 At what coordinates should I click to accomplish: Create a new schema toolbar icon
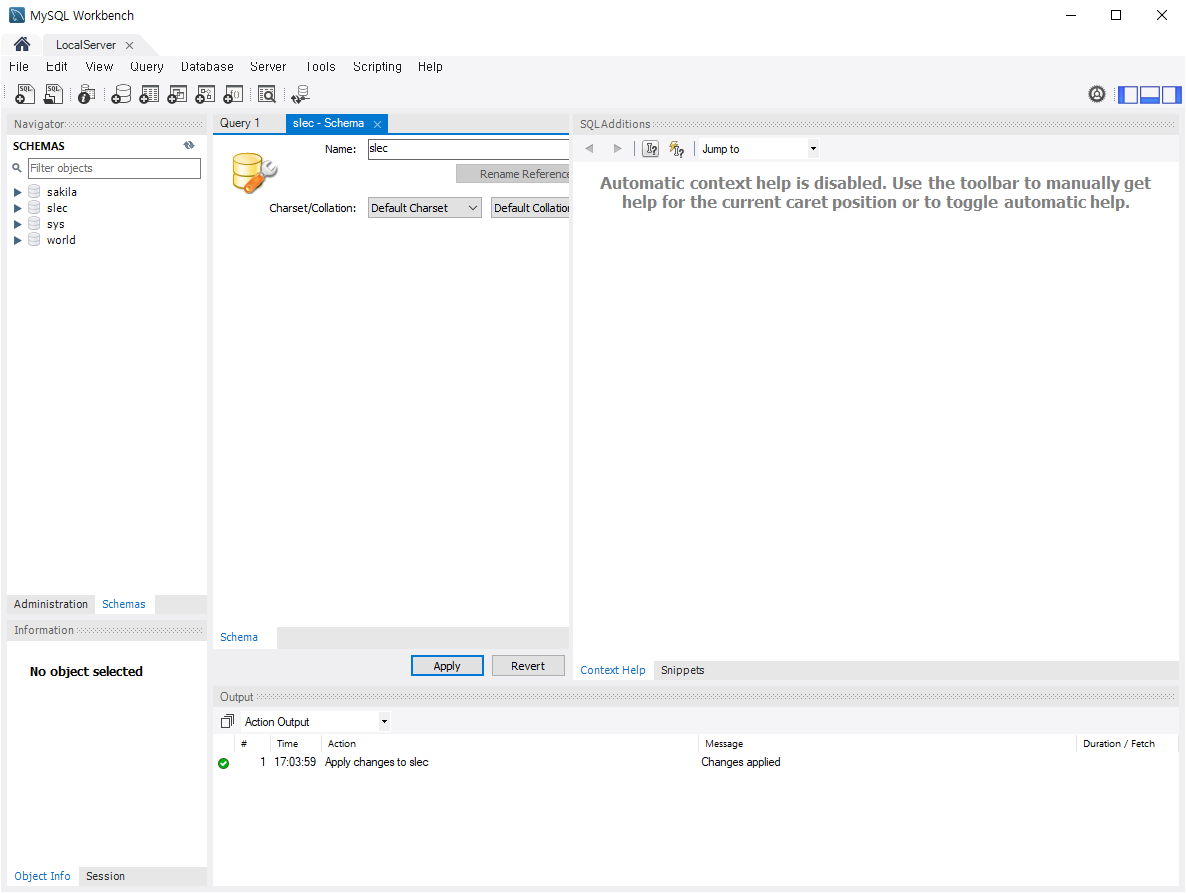pyautogui.click(x=121, y=94)
